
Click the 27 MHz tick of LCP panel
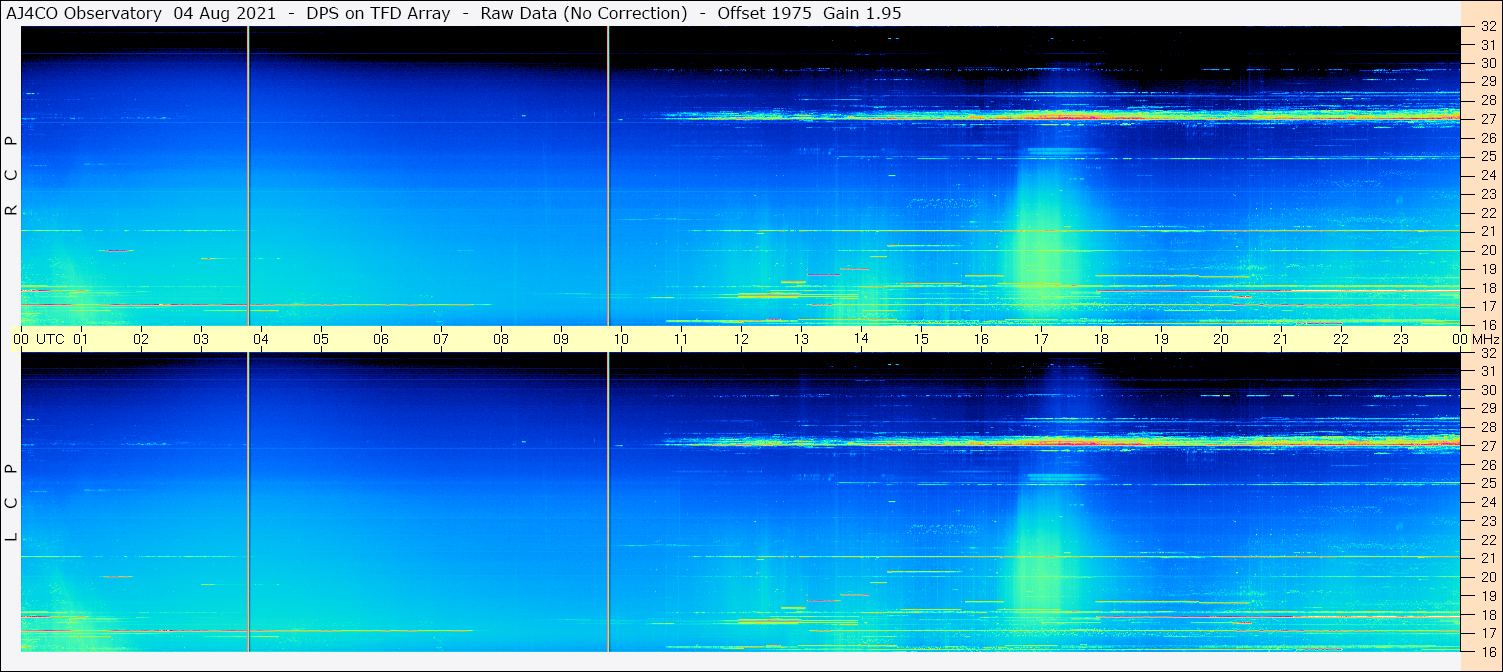click(1488, 446)
